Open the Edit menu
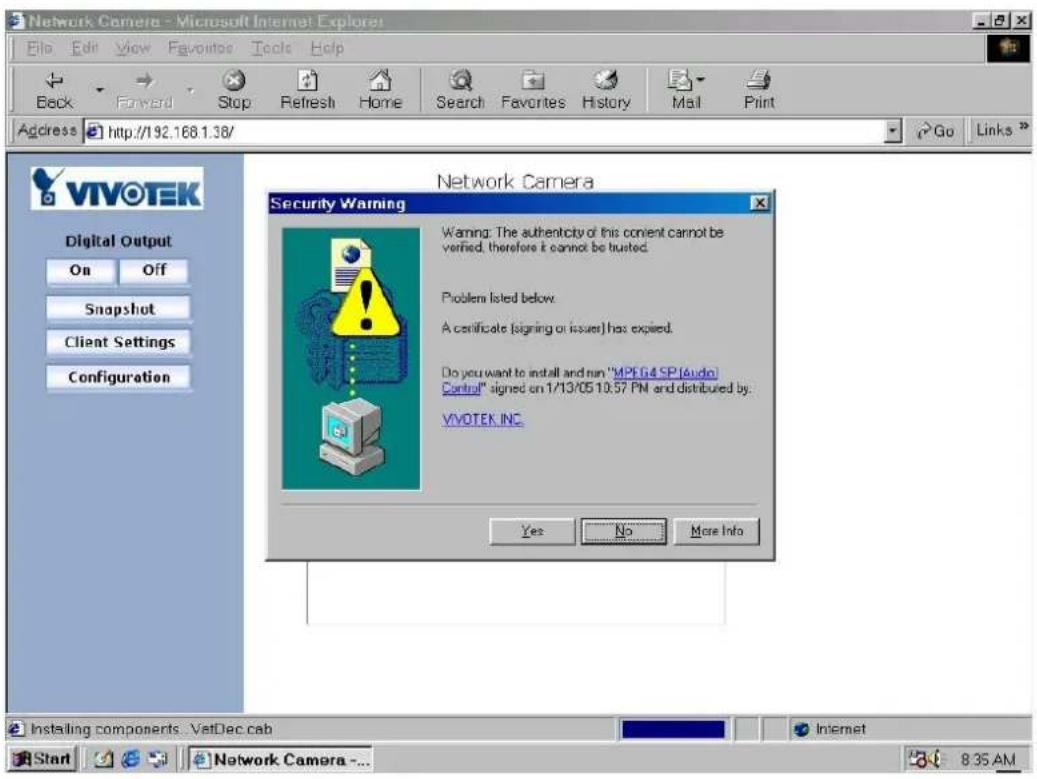The image size is (1037, 779). [x=85, y=48]
